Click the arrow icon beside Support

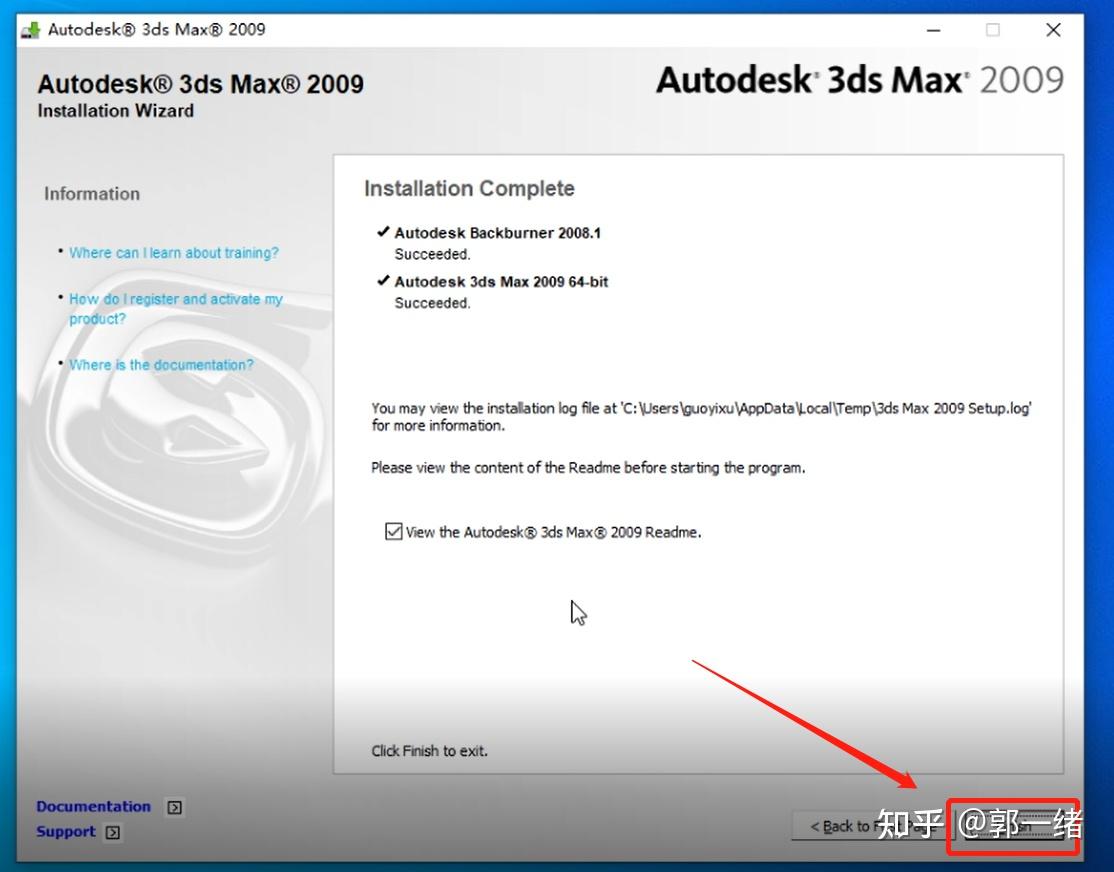point(112,832)
